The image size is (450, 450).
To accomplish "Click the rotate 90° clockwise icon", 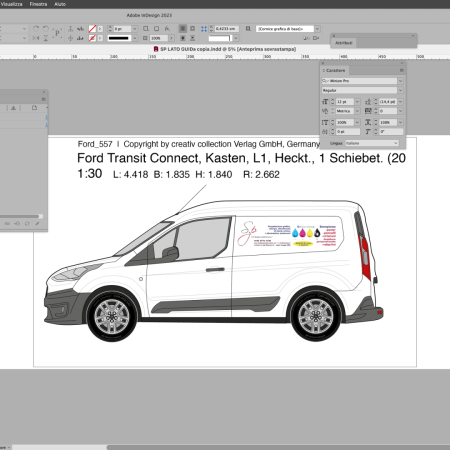I will click(36, 29).
